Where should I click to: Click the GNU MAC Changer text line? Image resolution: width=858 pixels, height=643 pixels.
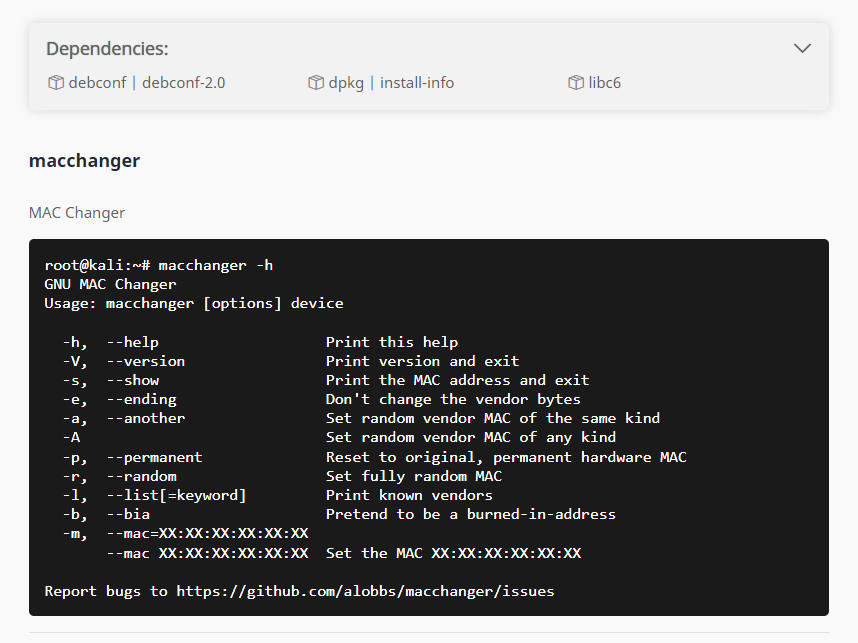click(109, 283)
